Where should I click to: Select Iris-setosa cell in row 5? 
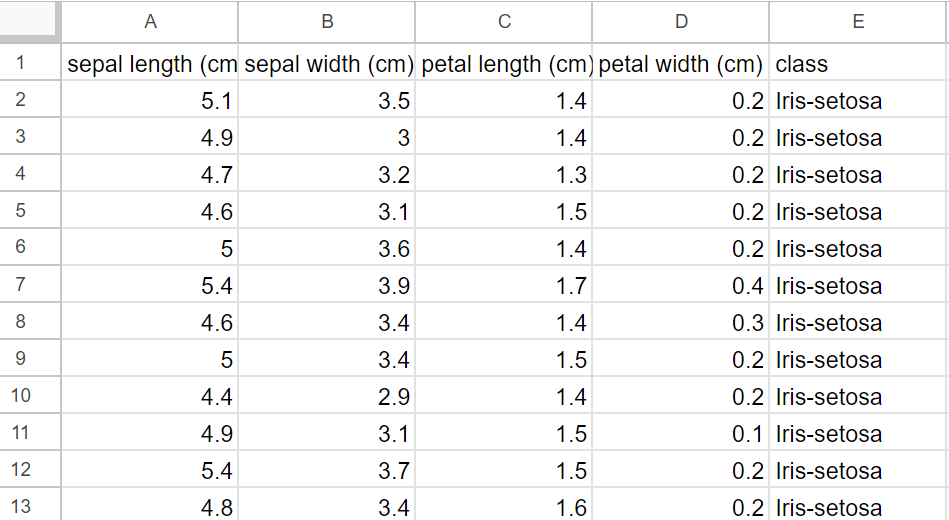pyautogui.click(x=859, y=210)
